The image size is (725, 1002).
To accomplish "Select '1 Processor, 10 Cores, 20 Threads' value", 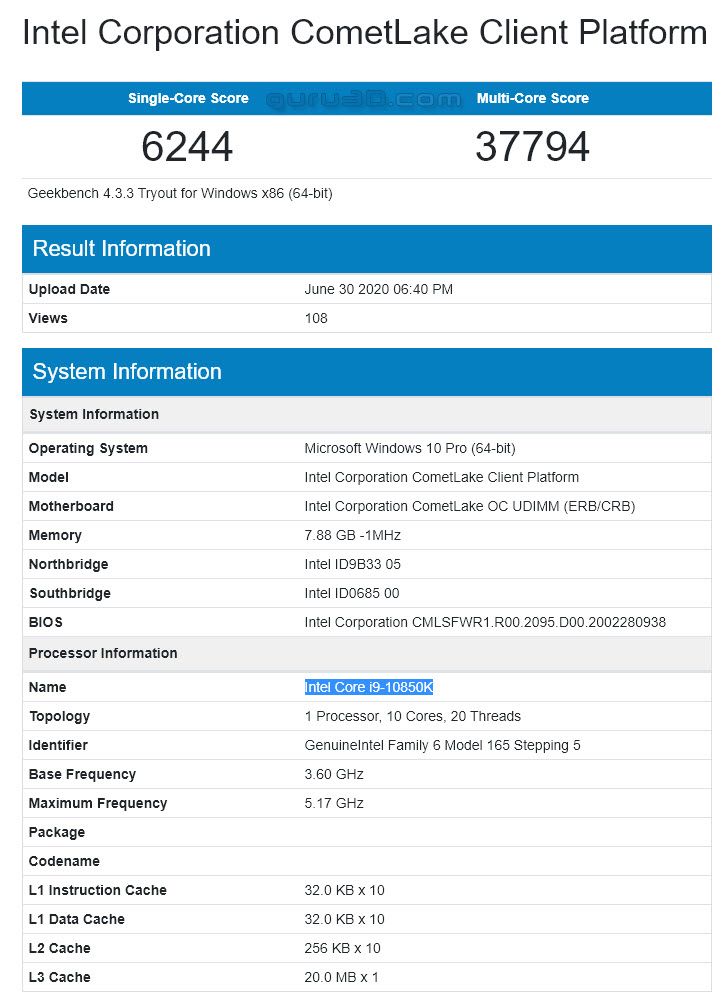I will click(x=413, y=716).
